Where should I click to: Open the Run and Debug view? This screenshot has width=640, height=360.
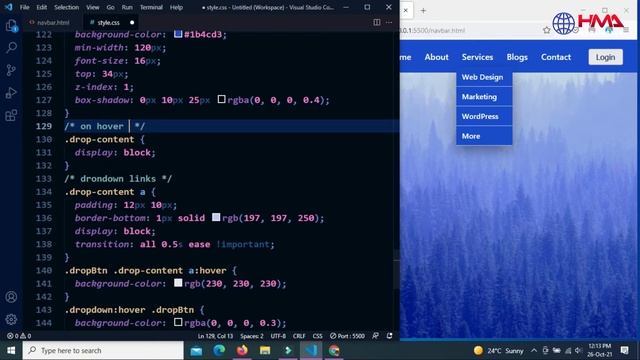coord(11,93)
